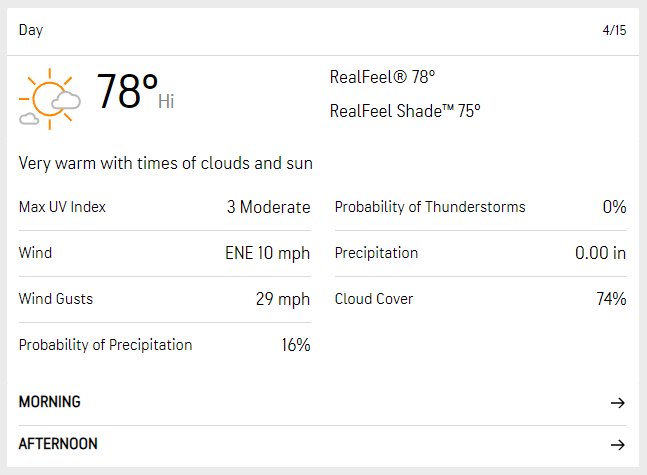Click the 4/15 date label

coord(614,30)
